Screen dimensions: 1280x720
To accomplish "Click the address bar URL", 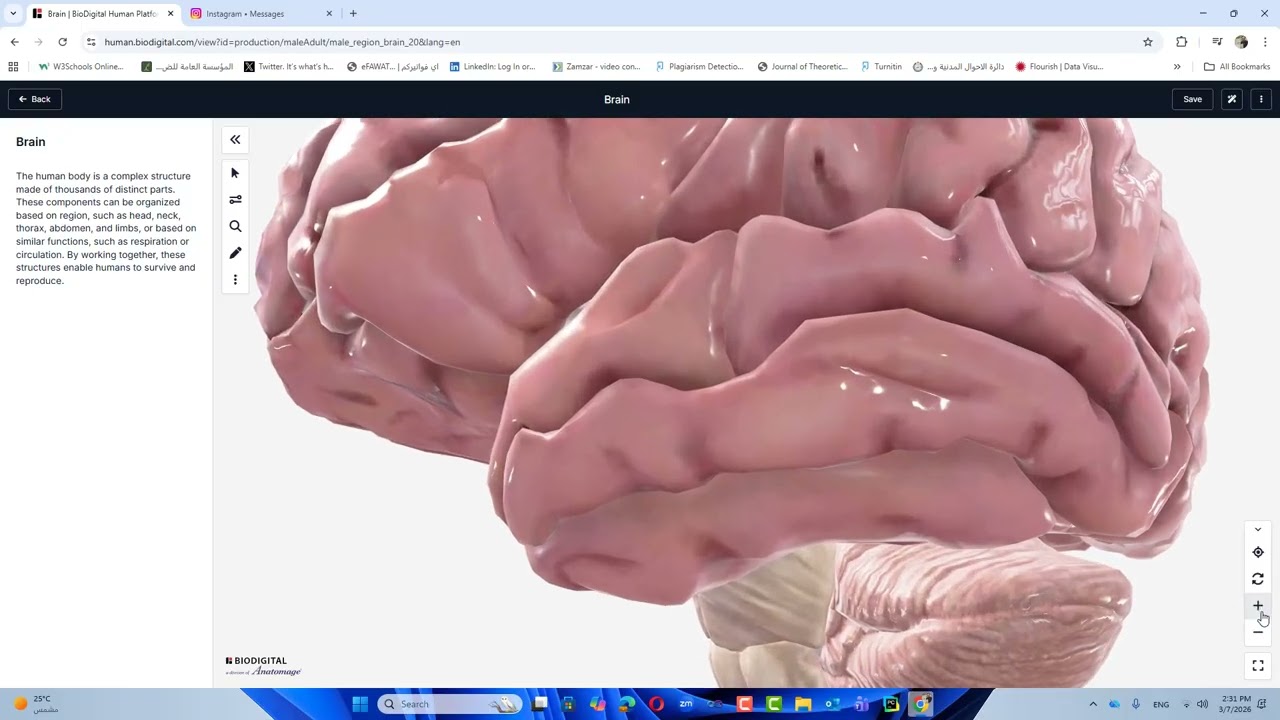I will [282, 42].
